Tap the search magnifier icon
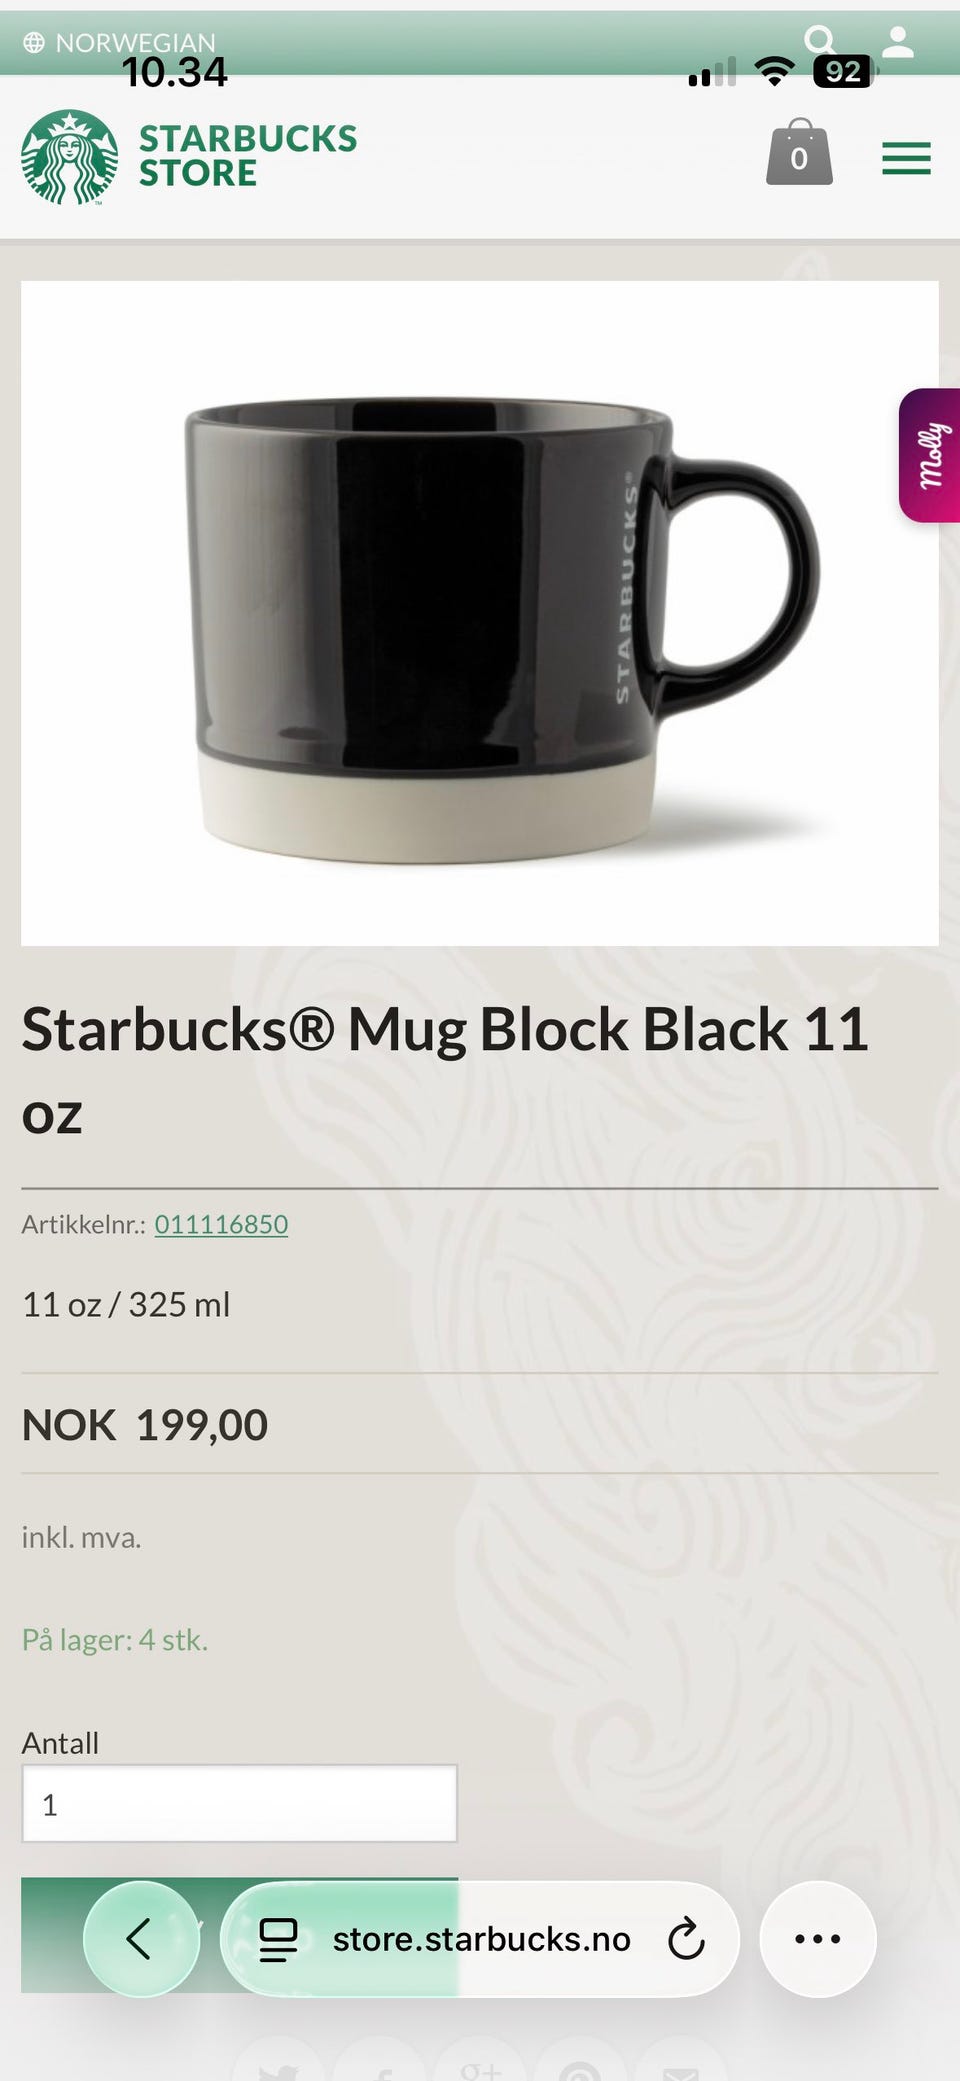The height and width of the screenshot is (2081, 960). (x=819, y=40)
